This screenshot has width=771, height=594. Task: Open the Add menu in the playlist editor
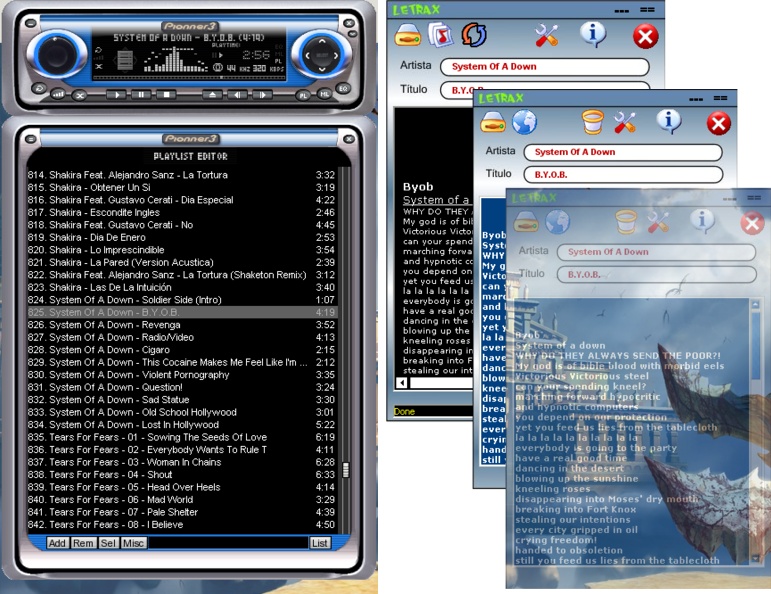pyautogui.click(x=57, y=543)
